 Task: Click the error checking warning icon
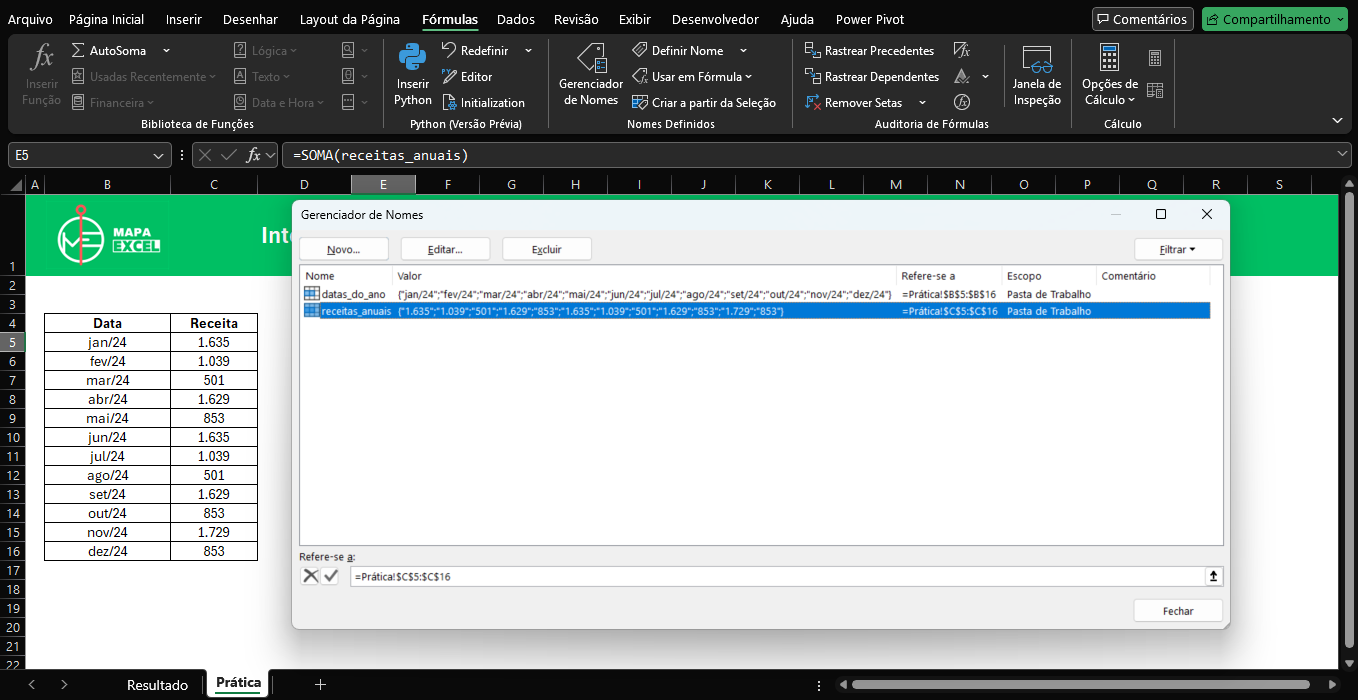pos(962,76)
